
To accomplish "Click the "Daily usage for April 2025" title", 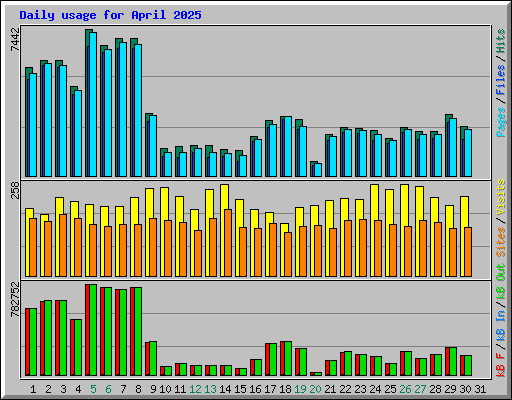I will click(110, 15).
